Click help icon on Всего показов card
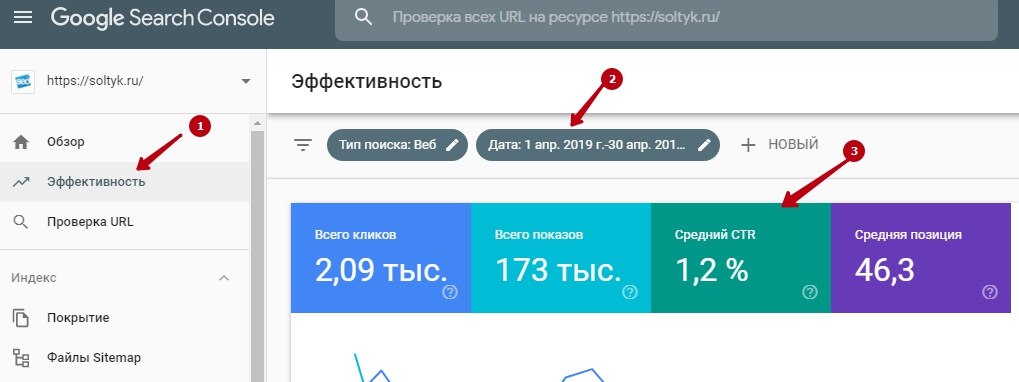This screenshot has width=1019, height=382. coord(630,292)
